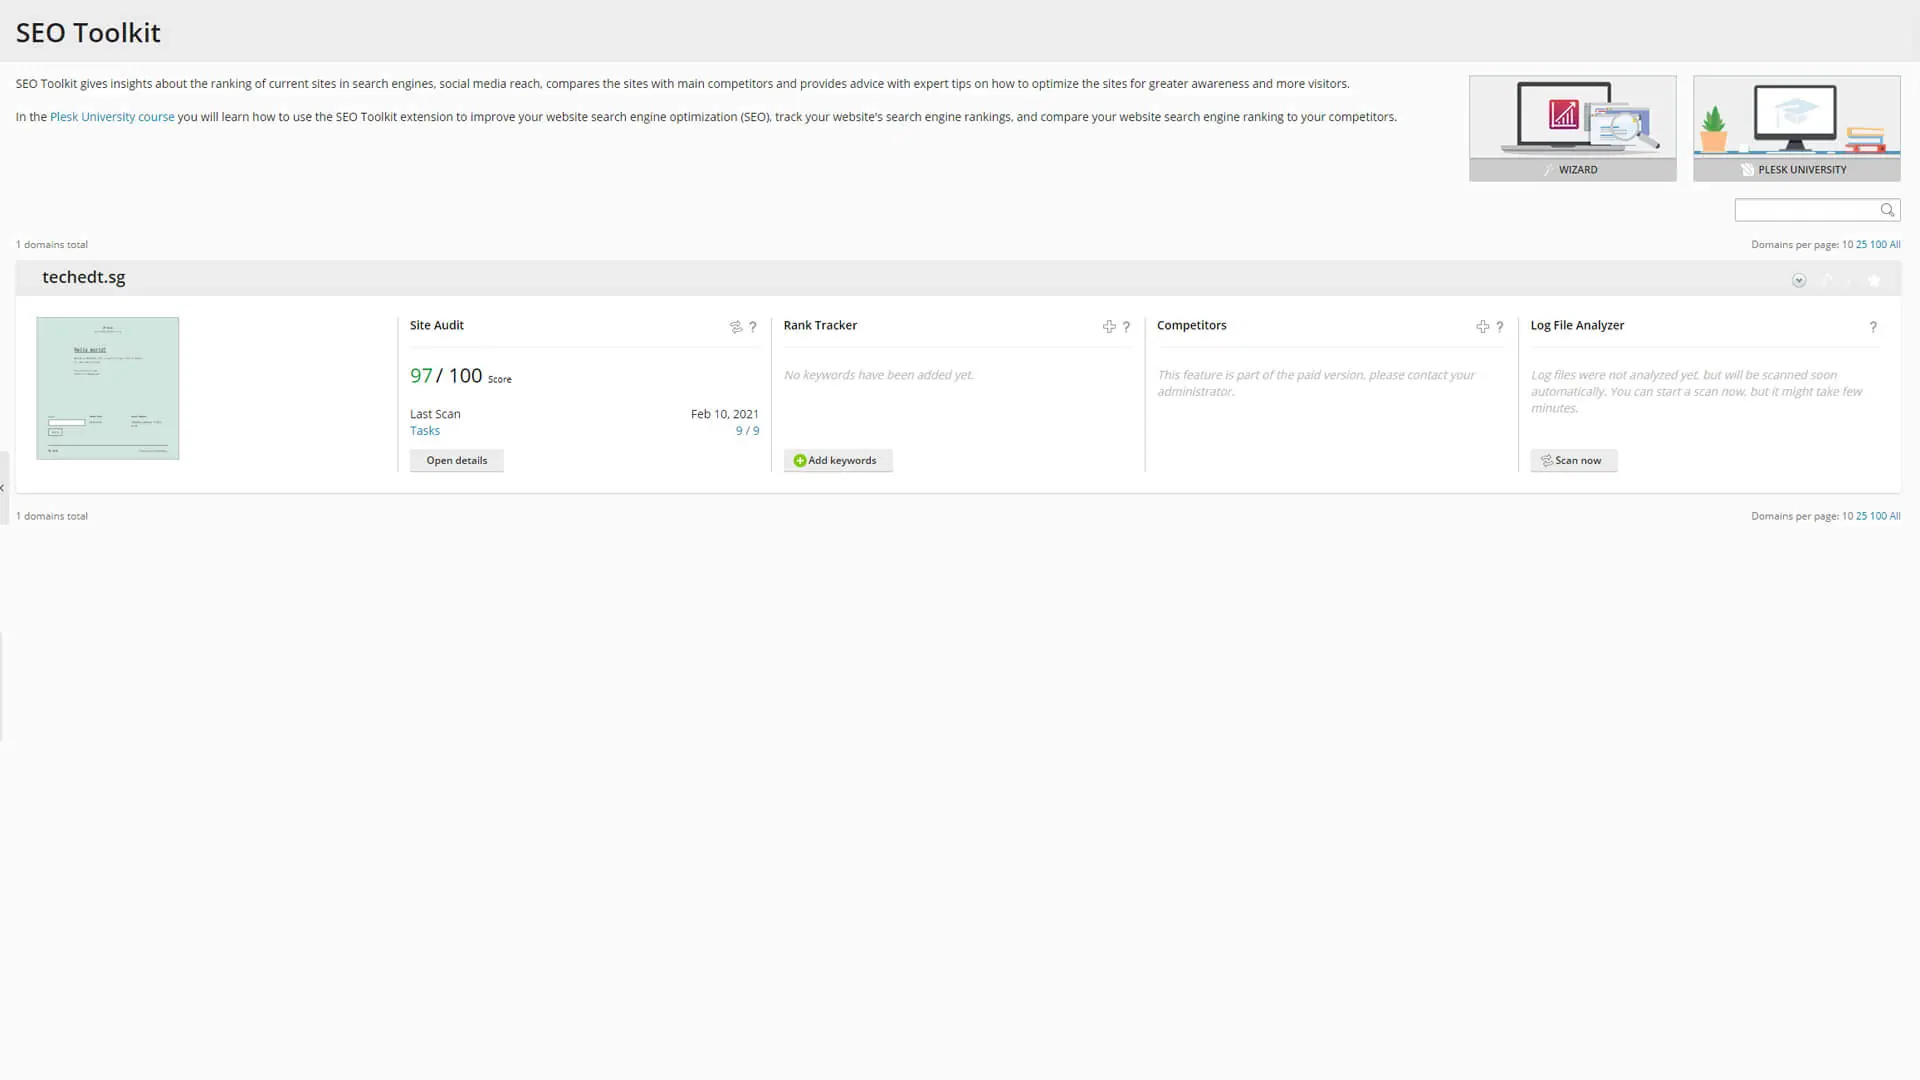Screen dimensions: 1920x1080
Task: Click the SEO Toolkit page heading
Action: pos(88,33)
